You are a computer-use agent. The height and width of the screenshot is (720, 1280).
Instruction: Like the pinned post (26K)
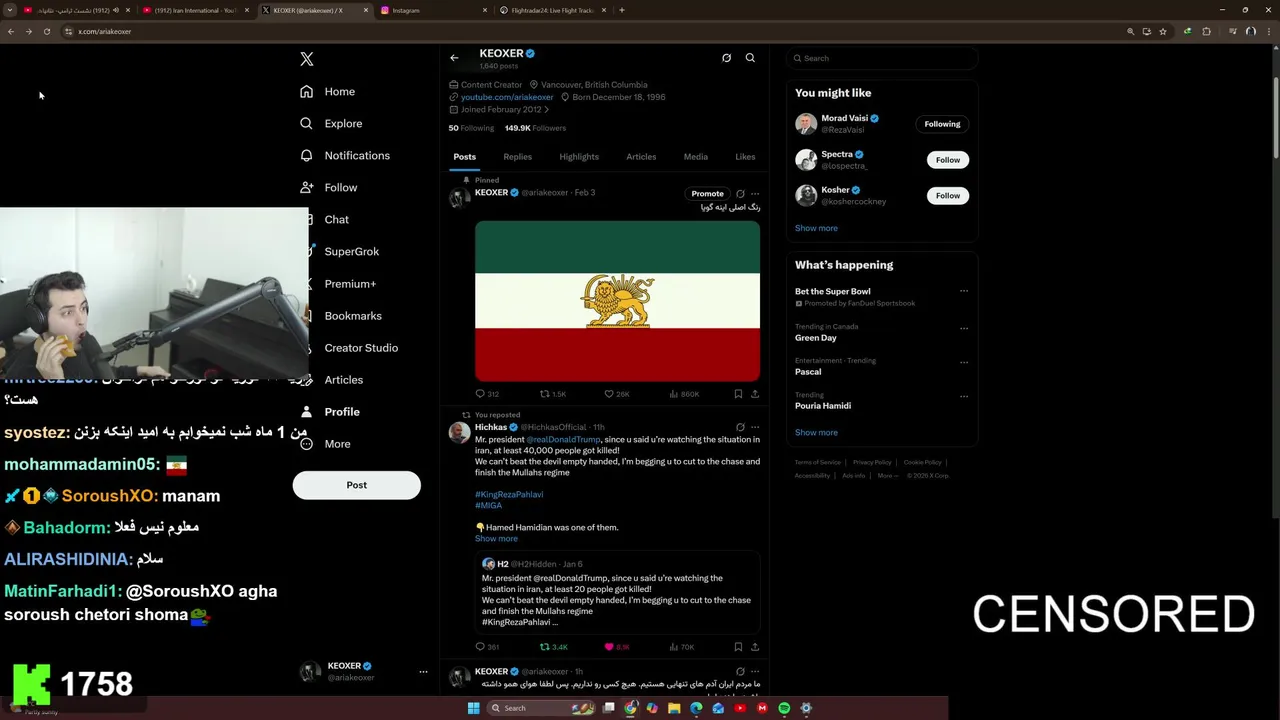[x=617, y=394]
